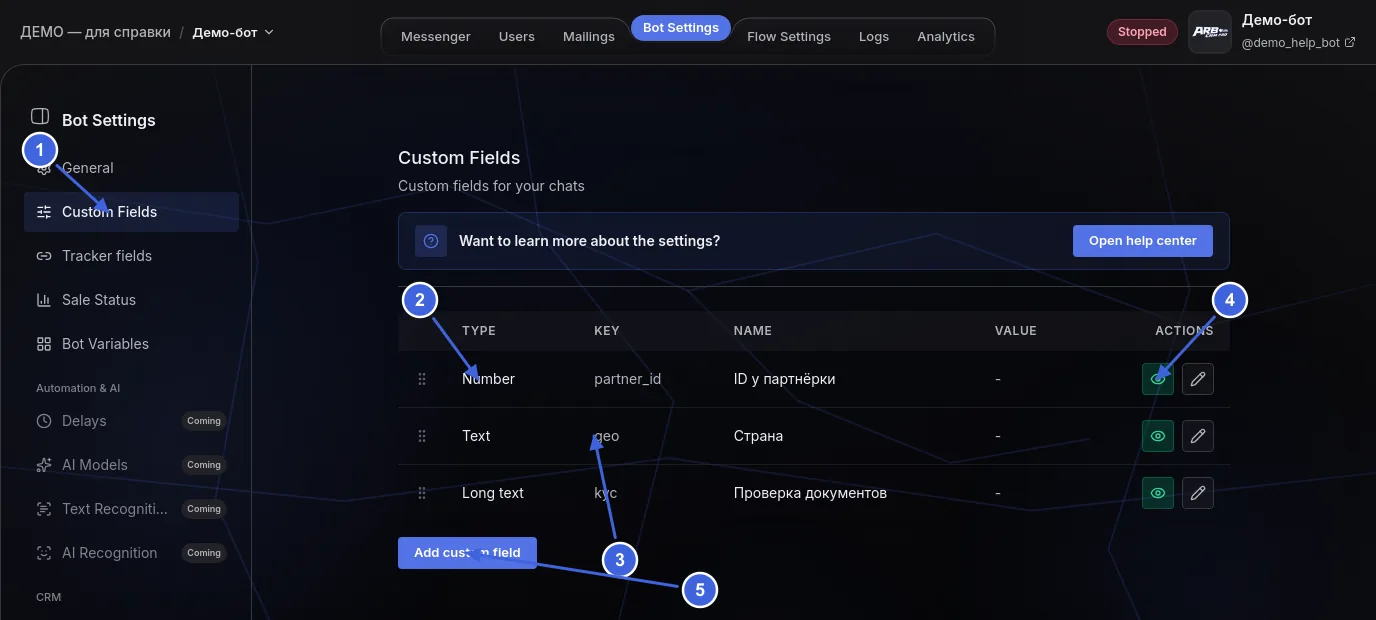The width and height of the screenshot is (1376, 620).
Task: Click the Custom Fields sliders icon
Action: click(x=44, y=212)
